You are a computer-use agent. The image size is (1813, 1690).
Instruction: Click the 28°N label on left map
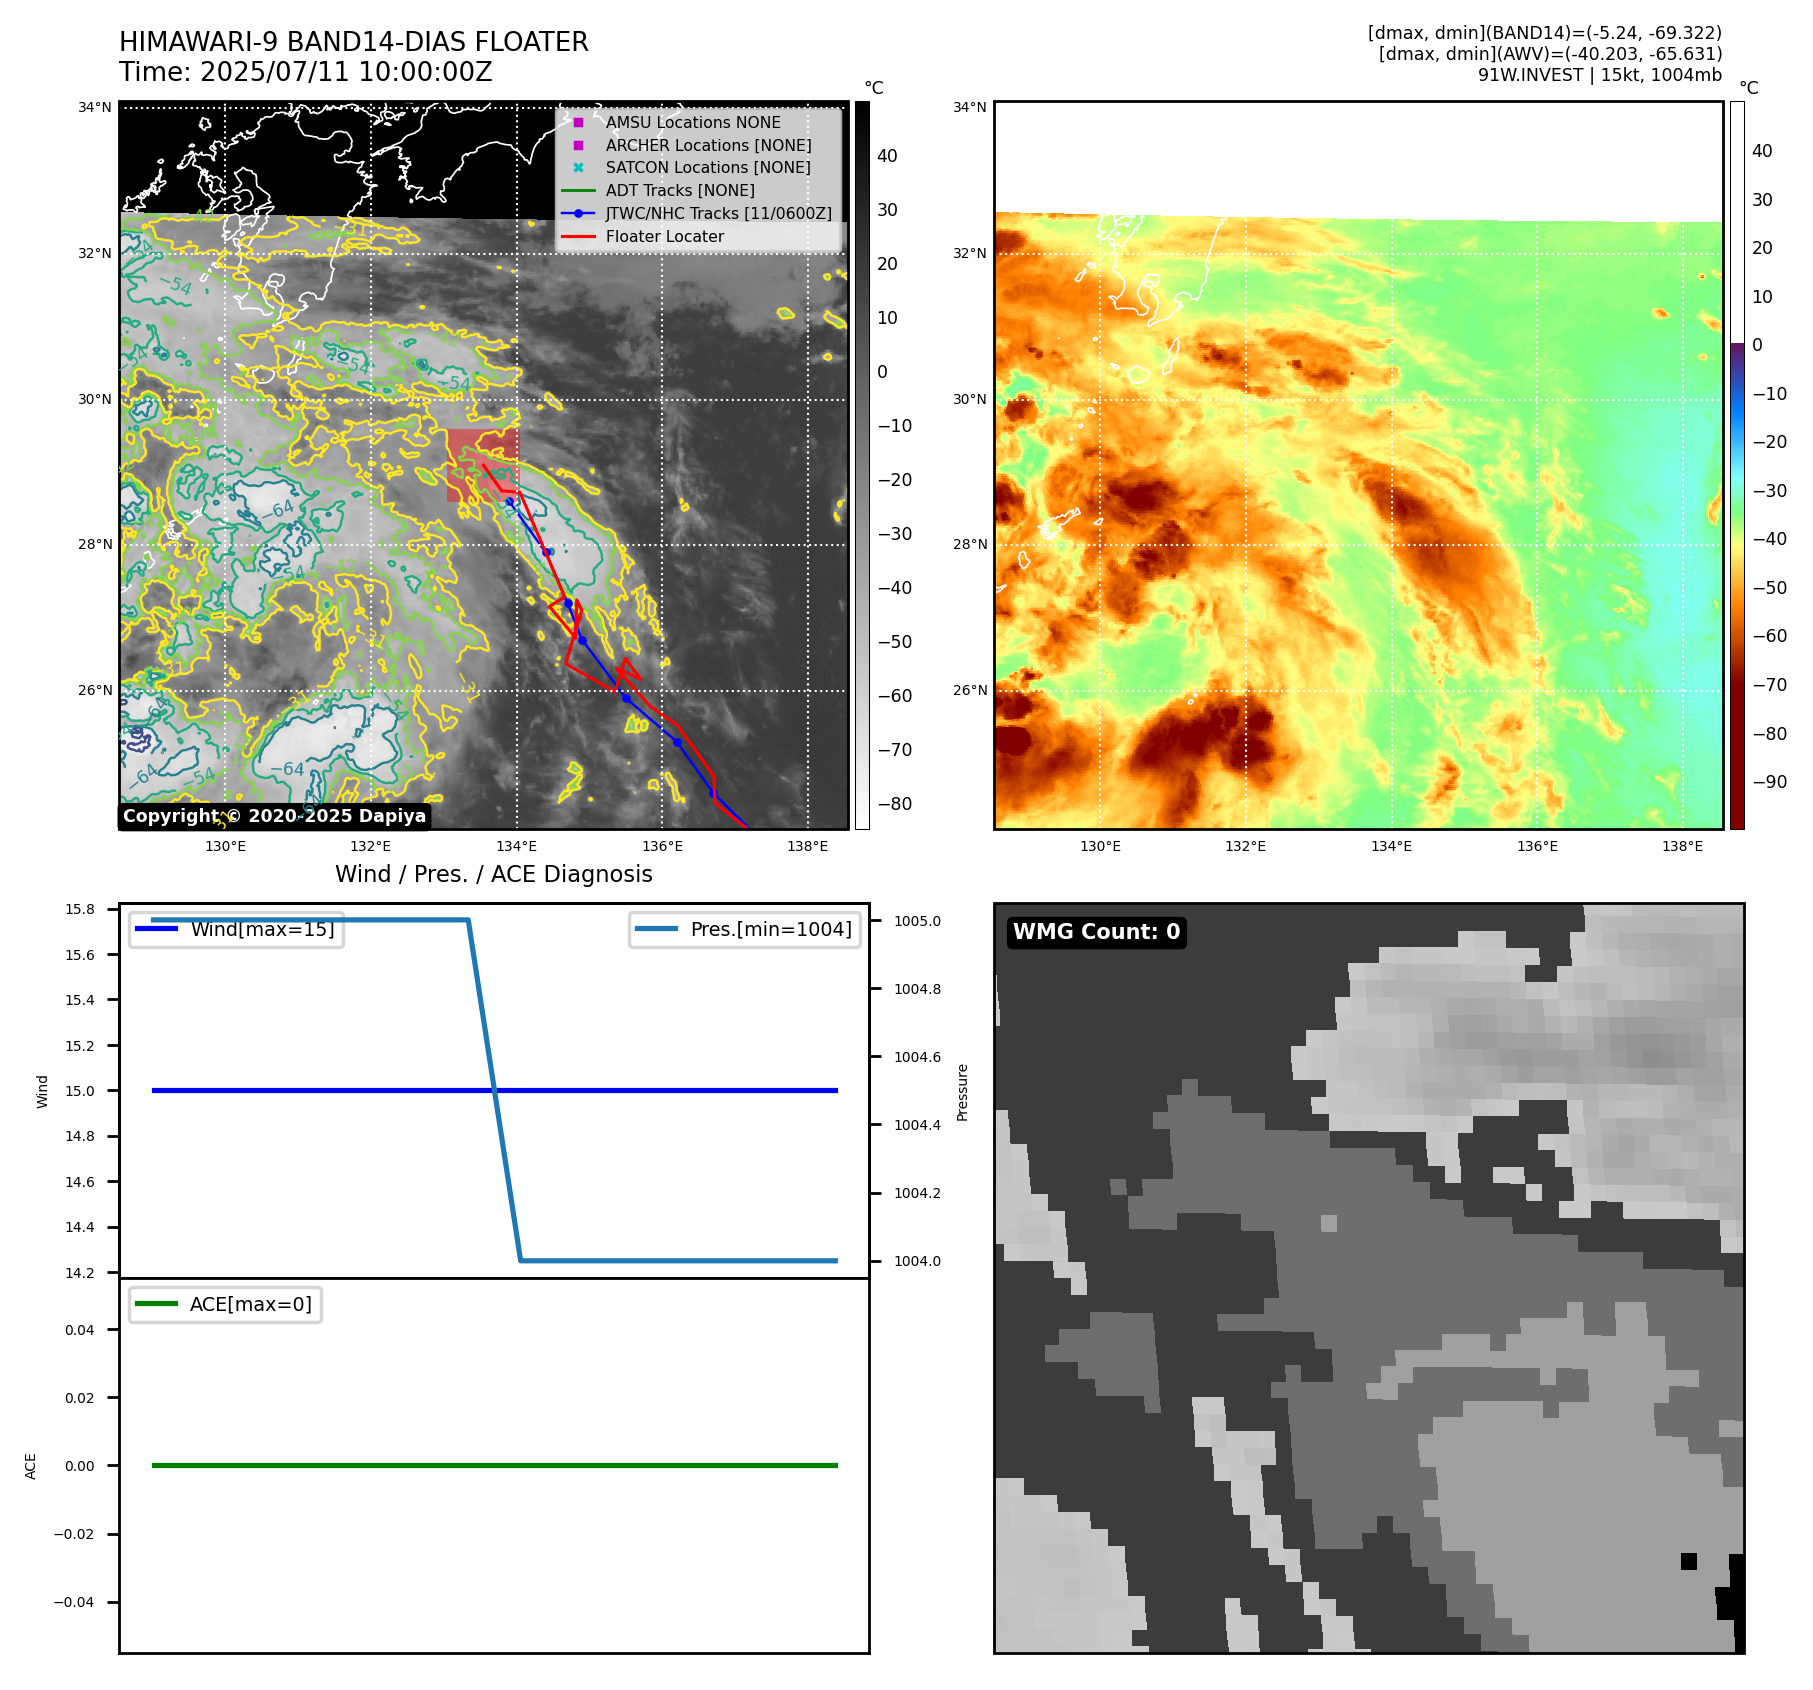(x=96, y=545)
